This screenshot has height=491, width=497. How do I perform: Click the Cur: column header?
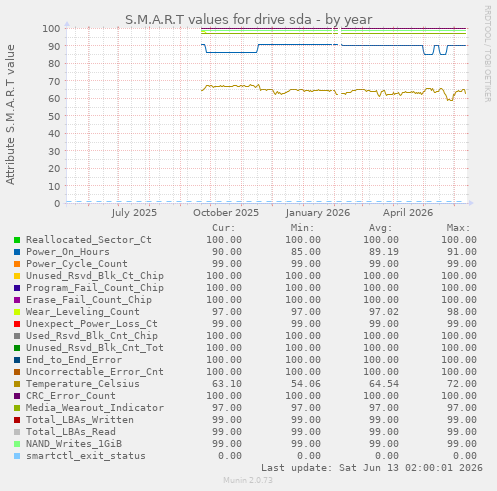(224, 228)
